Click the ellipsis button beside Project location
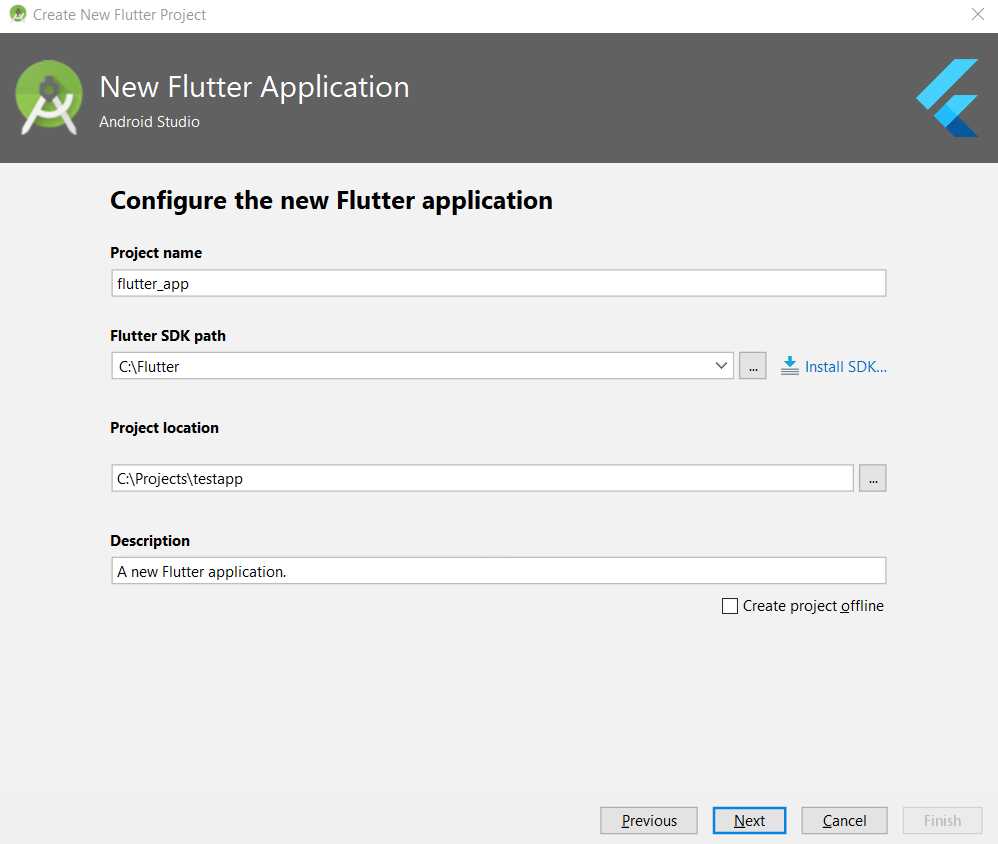998x844 pixels. [872, 478]
